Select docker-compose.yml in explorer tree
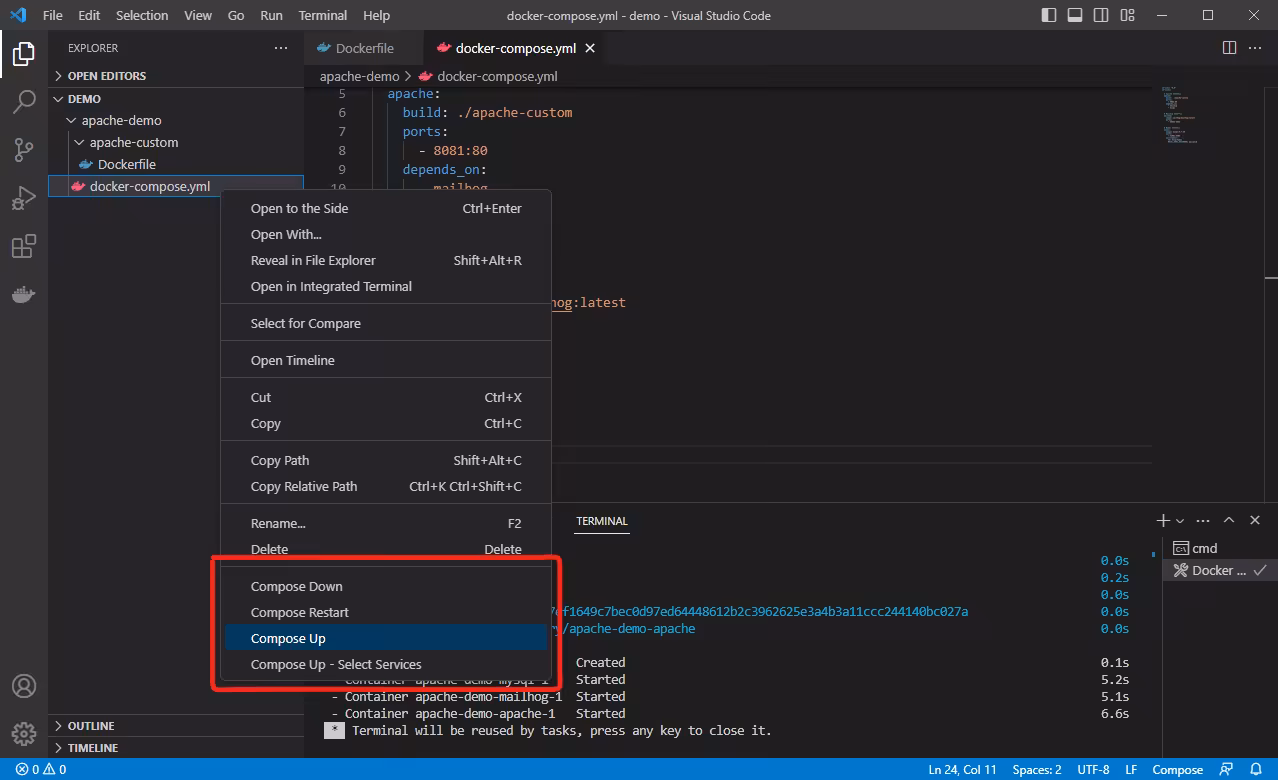This screenshot has width=1278, height=780. pyautogui.click(x=176, y=186)
